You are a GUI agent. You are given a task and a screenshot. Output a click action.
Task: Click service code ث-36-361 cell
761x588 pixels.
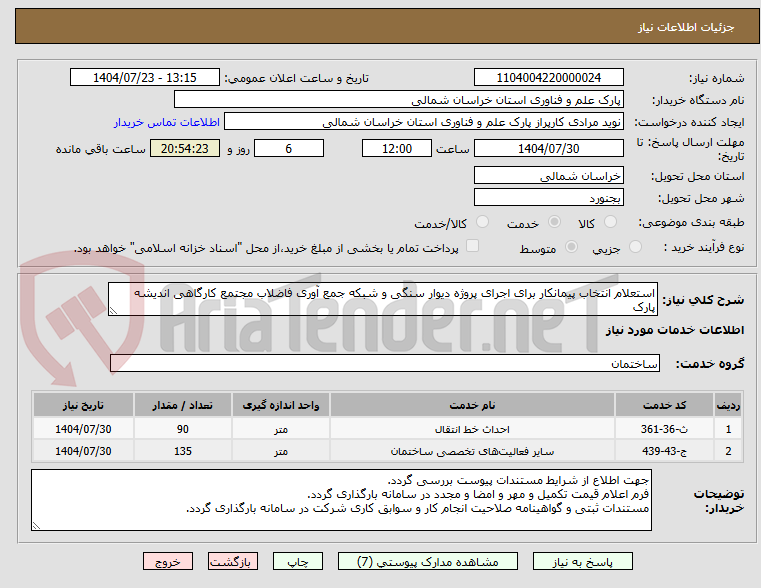[x=664, y=429]
